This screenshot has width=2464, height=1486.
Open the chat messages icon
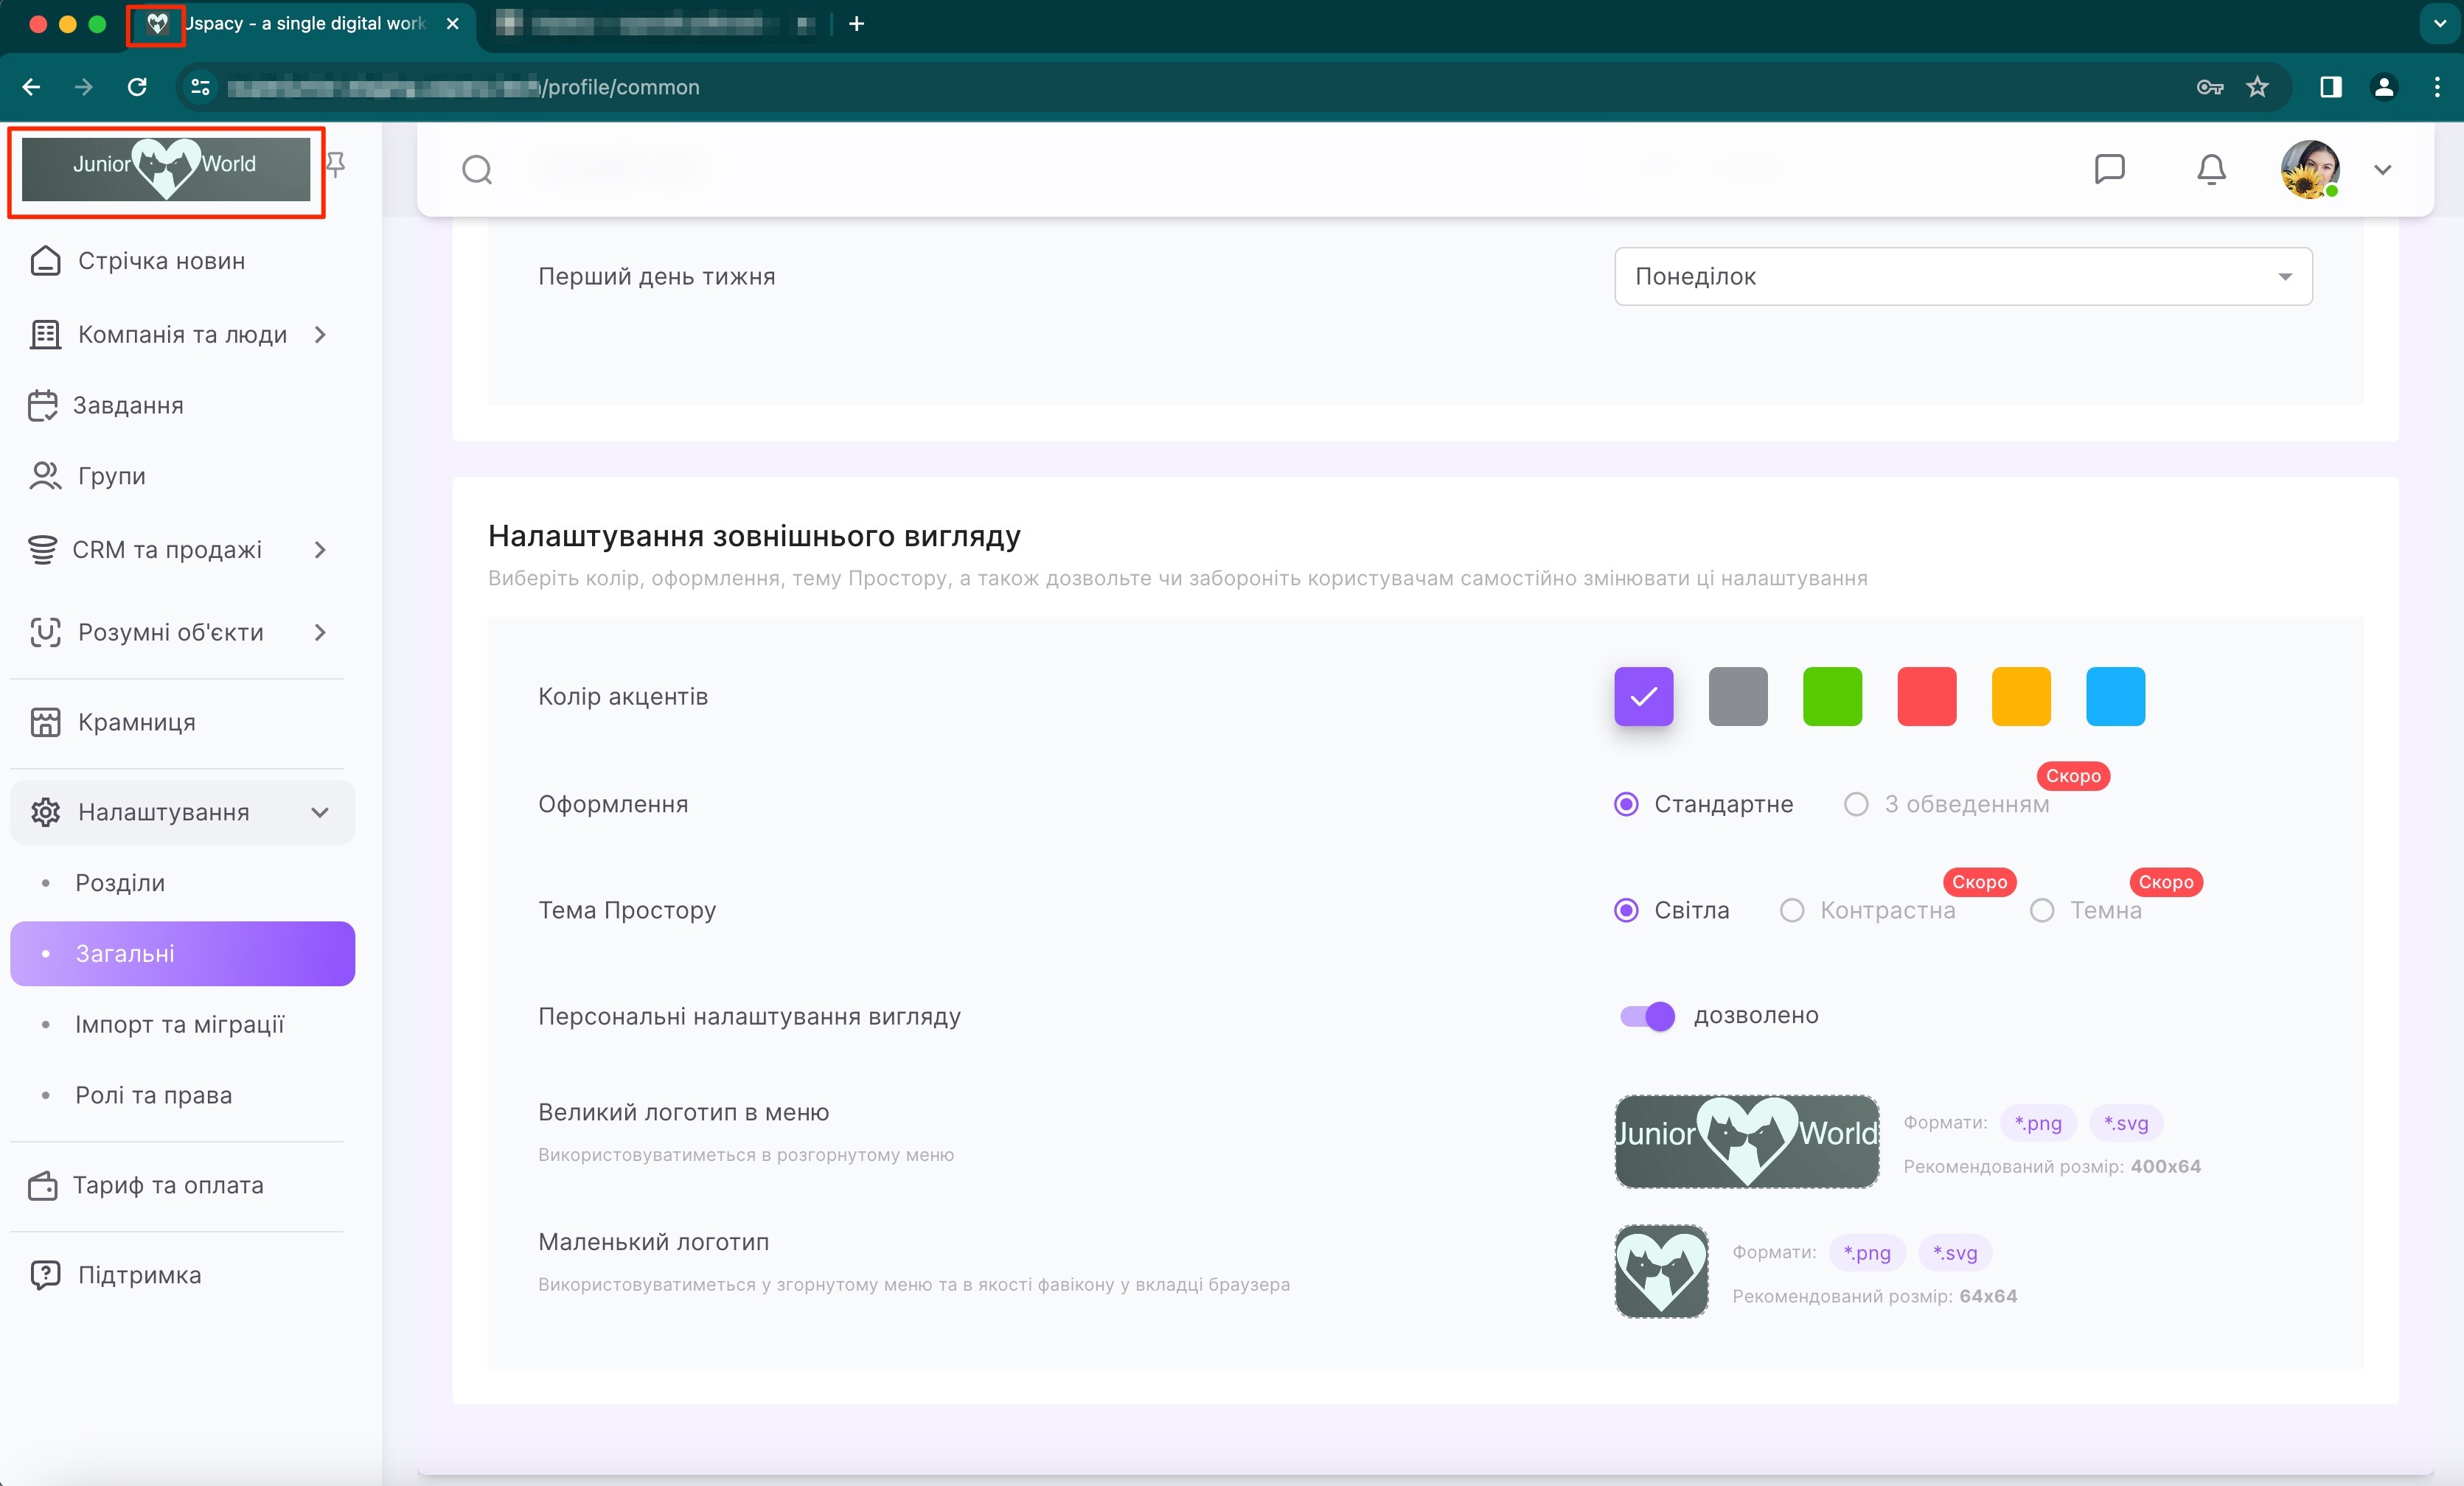(2109, 169)
